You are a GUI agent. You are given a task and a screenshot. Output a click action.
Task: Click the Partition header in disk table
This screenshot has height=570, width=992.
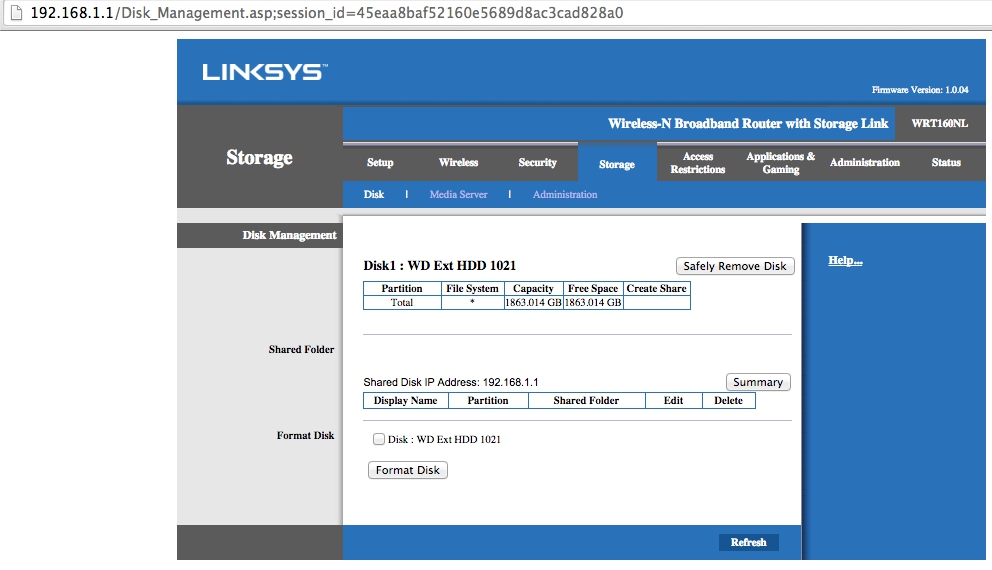402,288
